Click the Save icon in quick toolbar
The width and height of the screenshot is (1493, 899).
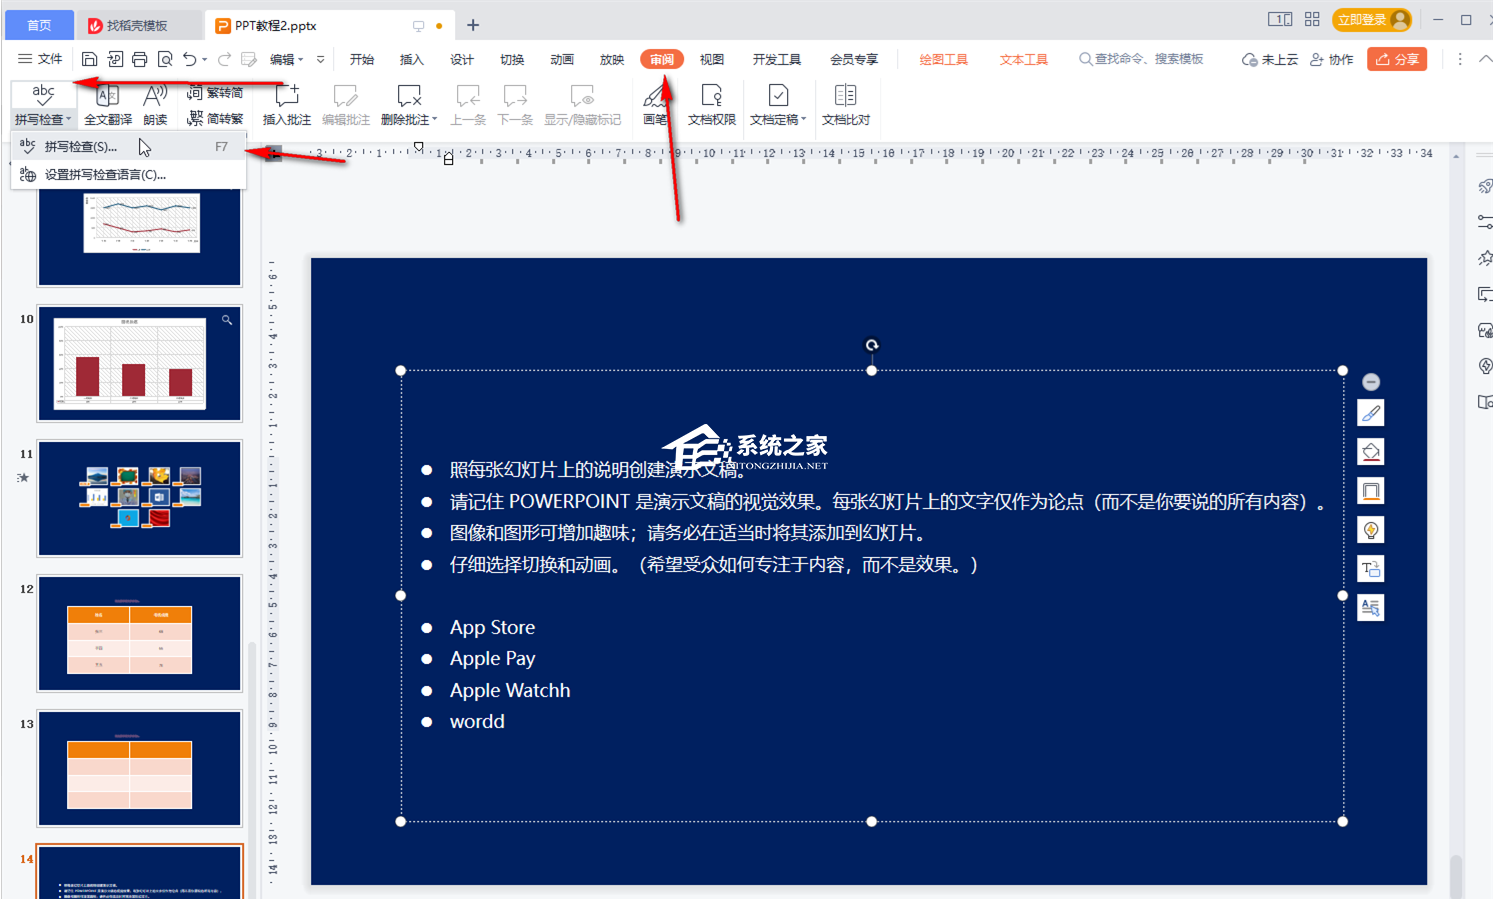click(x=89, y=60)
